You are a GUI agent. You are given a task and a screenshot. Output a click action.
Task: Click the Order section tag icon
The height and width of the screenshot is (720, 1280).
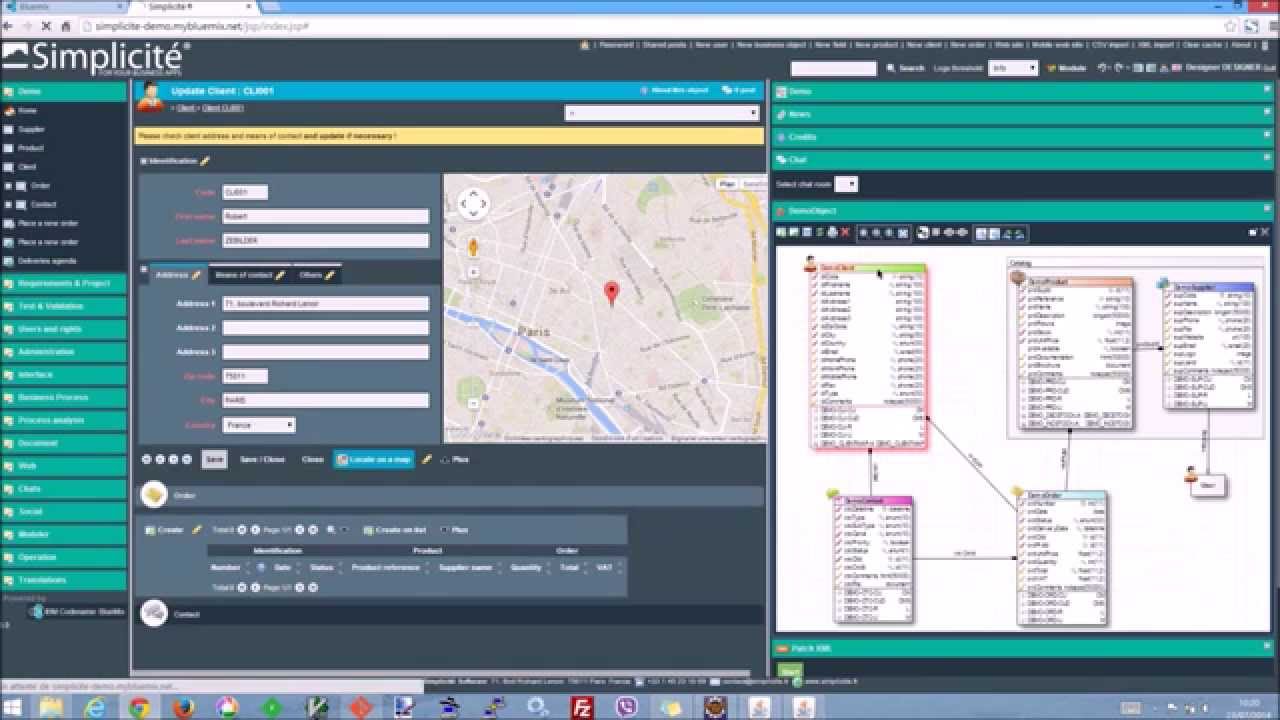154,495
